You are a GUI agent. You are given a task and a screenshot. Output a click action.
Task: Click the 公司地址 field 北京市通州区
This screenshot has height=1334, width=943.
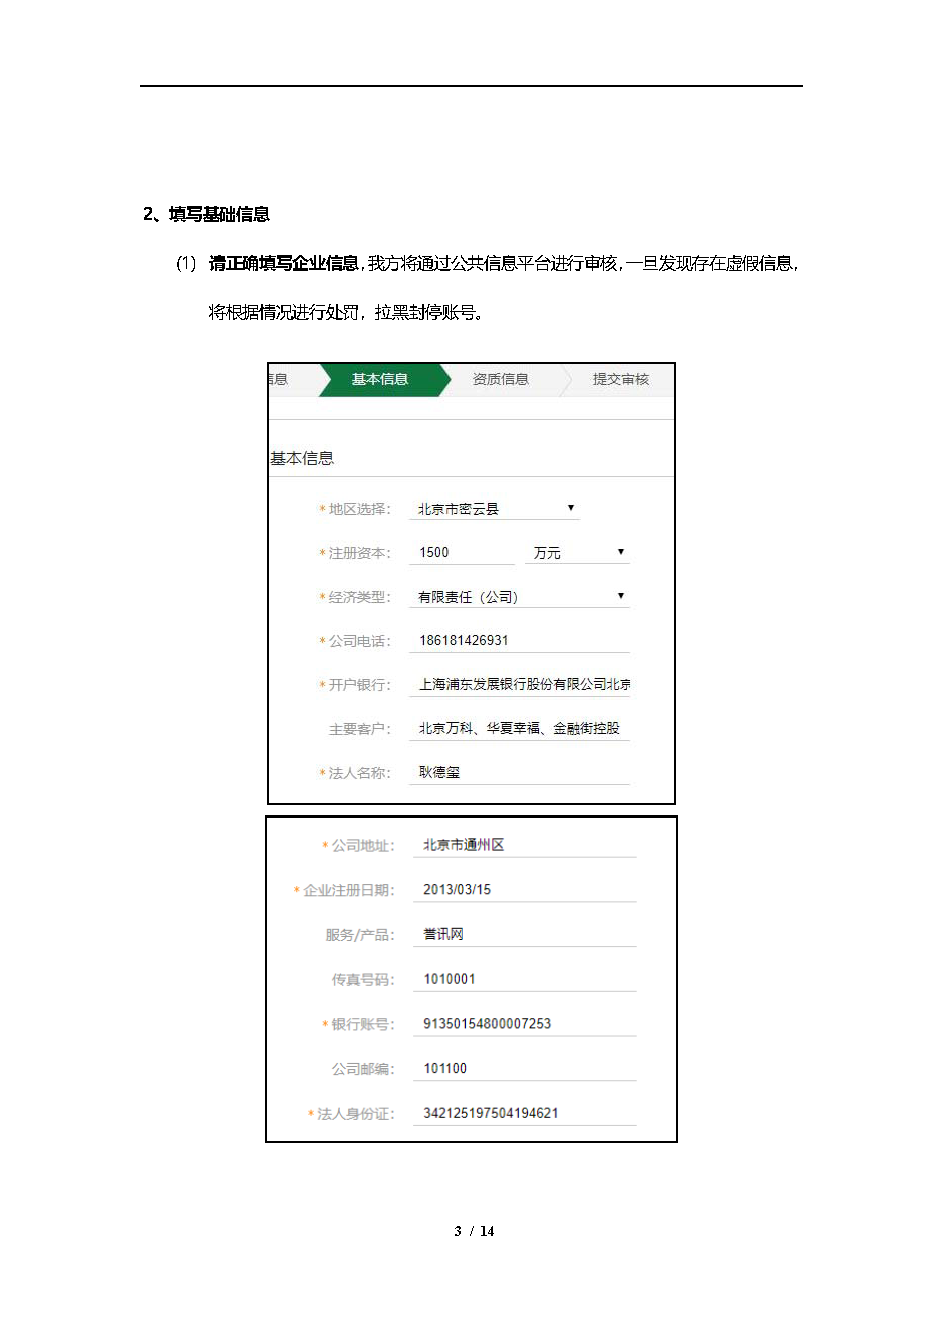(524, 846)
